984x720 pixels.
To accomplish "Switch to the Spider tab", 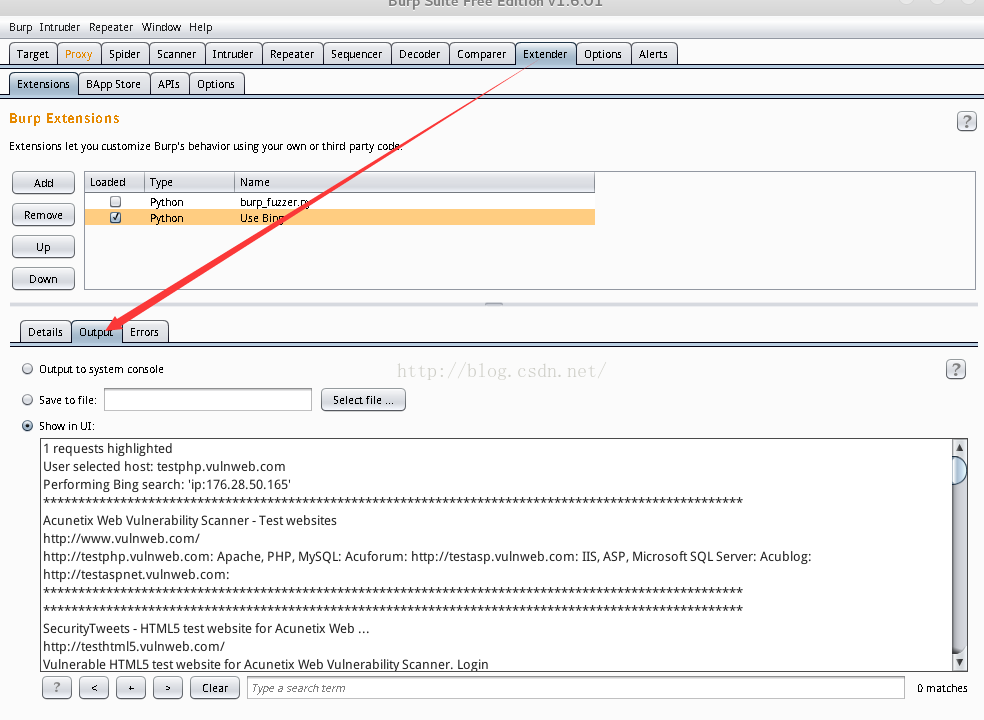I will point(125,54).
